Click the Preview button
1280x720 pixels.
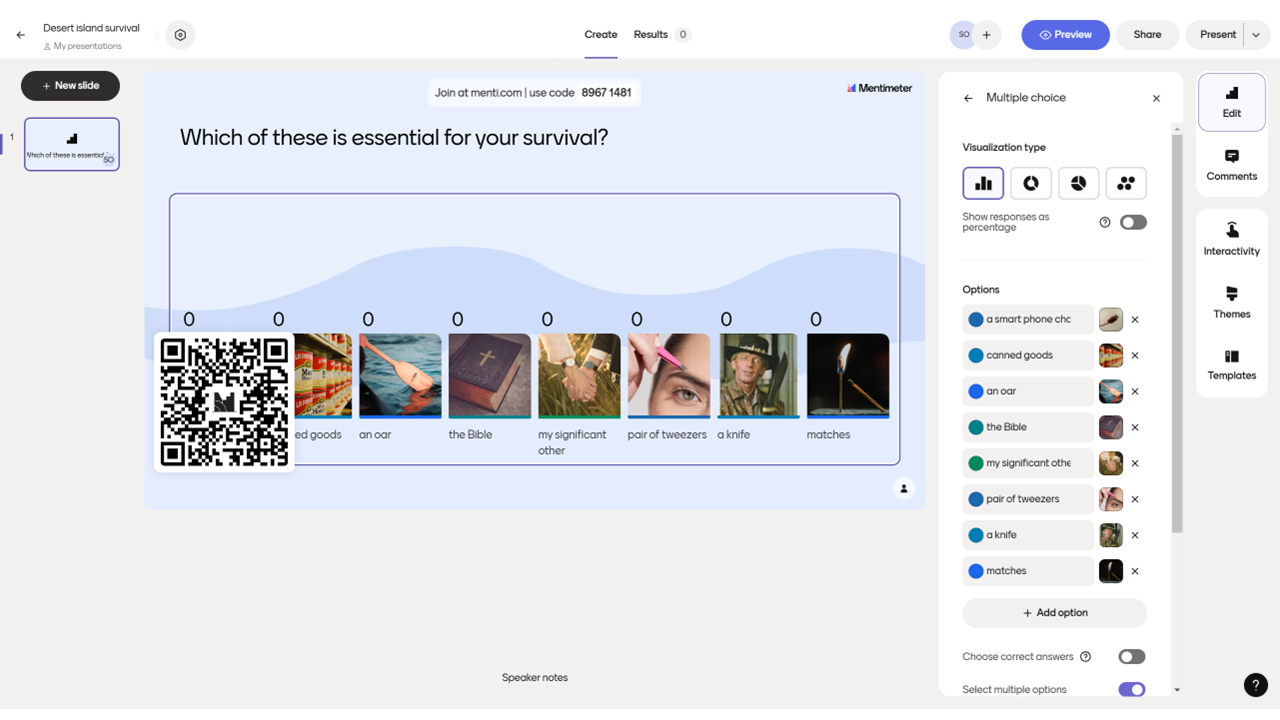1065,35
